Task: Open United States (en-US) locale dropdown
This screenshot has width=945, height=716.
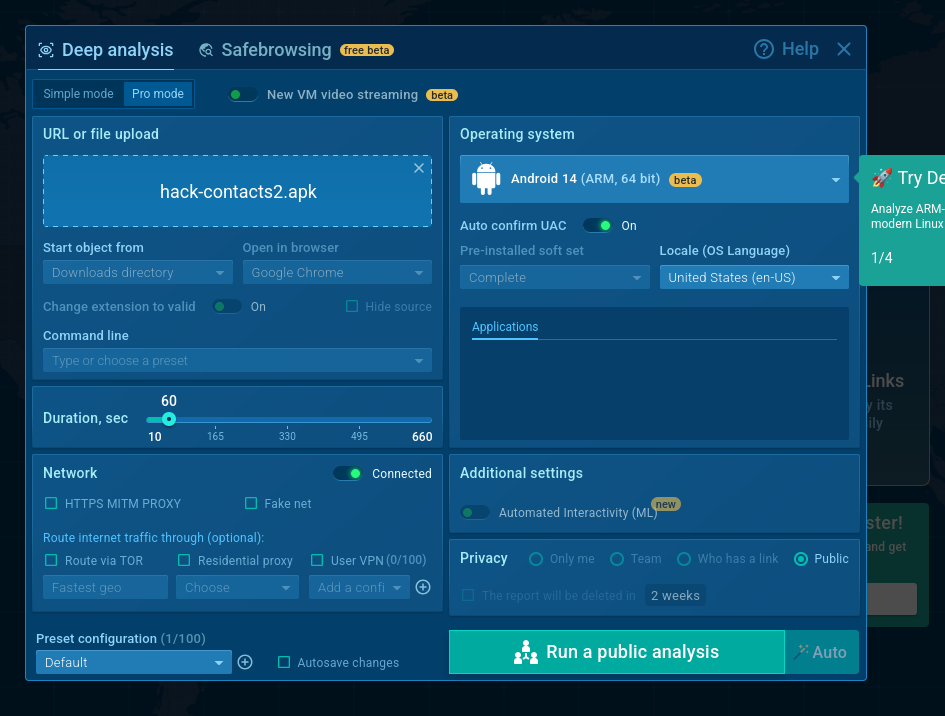Action: pyautogui.click(x=754, y=277)
